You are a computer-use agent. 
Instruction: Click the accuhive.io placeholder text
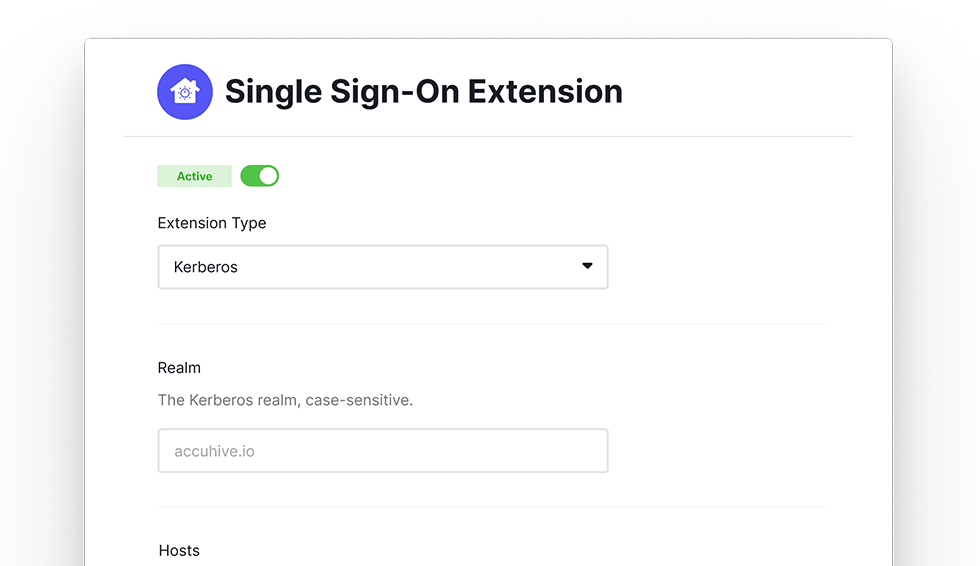[214, 451]
